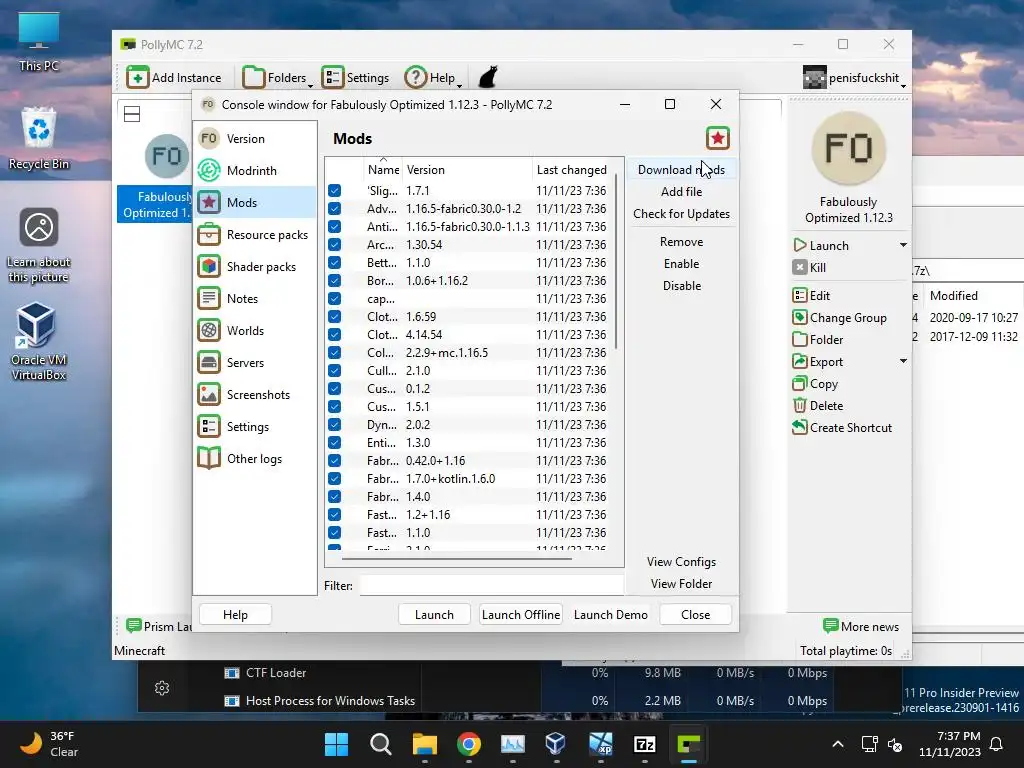
Task: Click the More news link
Action: 861,626
